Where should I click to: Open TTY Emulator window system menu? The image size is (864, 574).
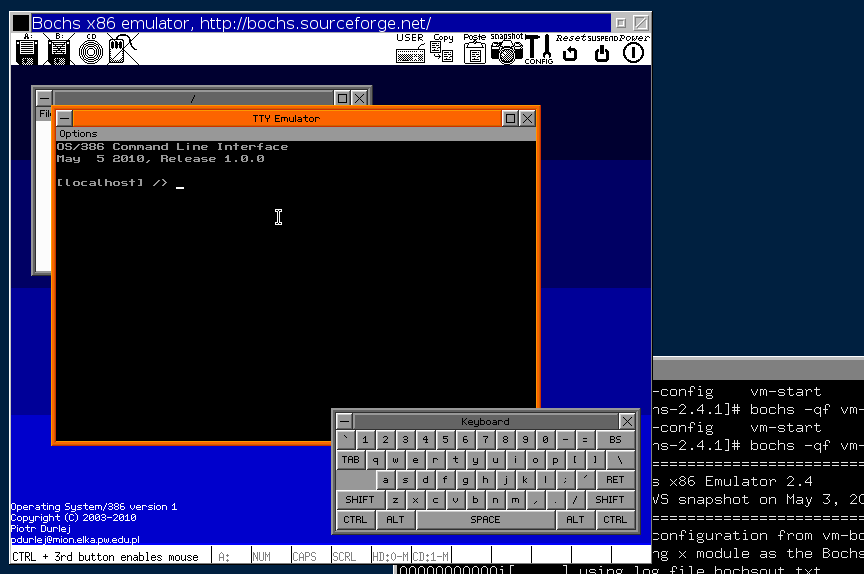(x=65, y=118)
